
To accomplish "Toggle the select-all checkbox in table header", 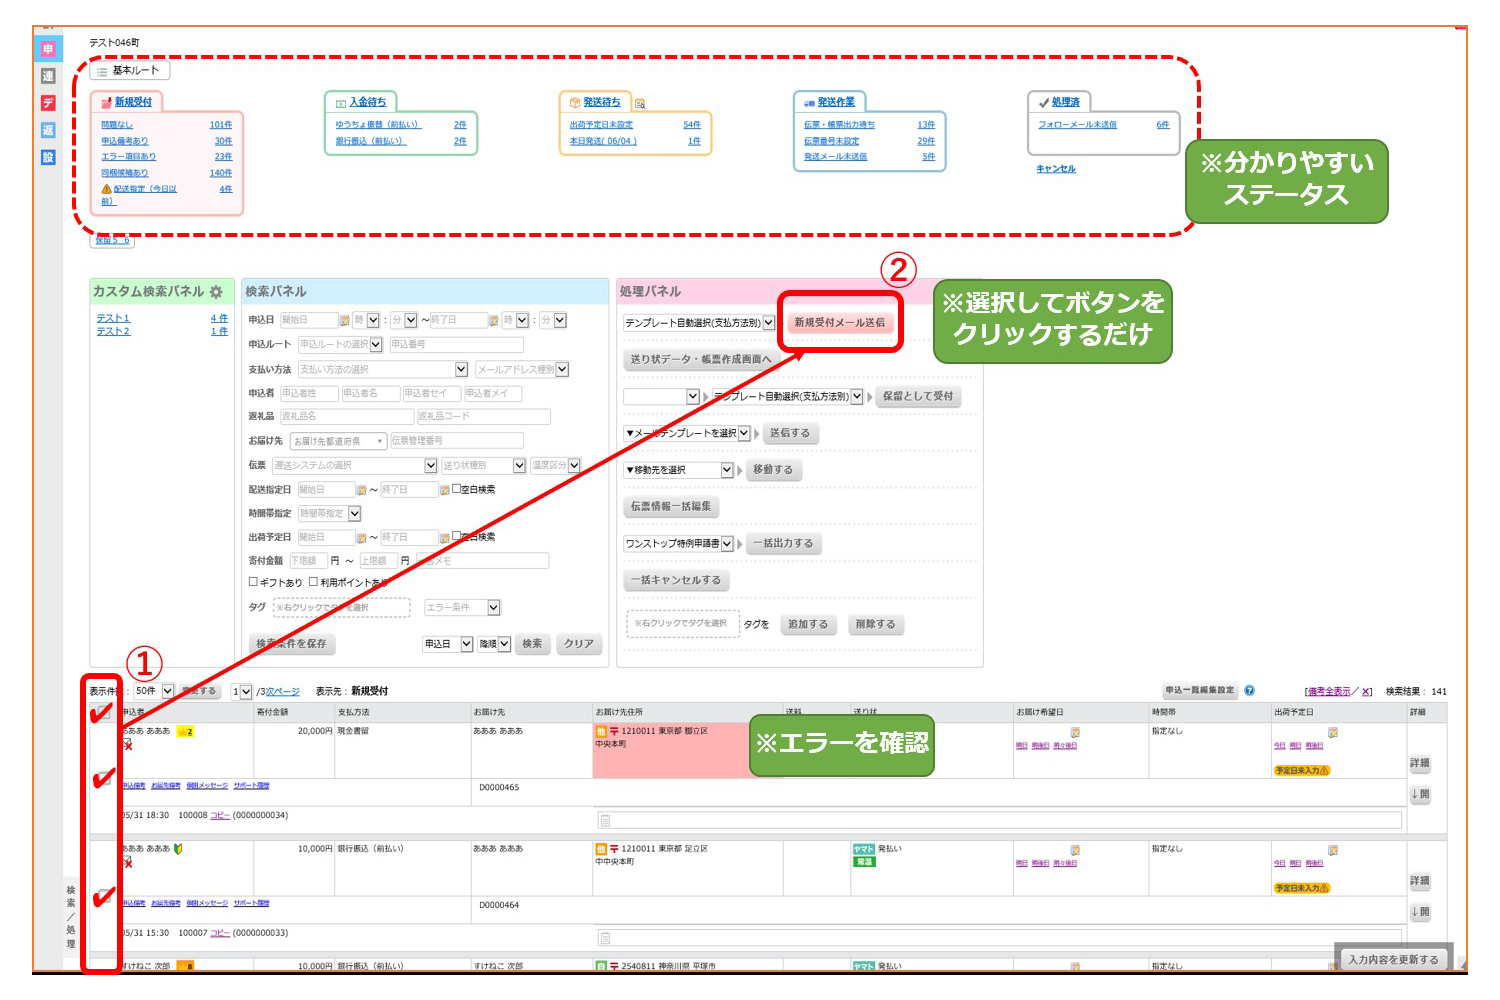I will point(102,712).
